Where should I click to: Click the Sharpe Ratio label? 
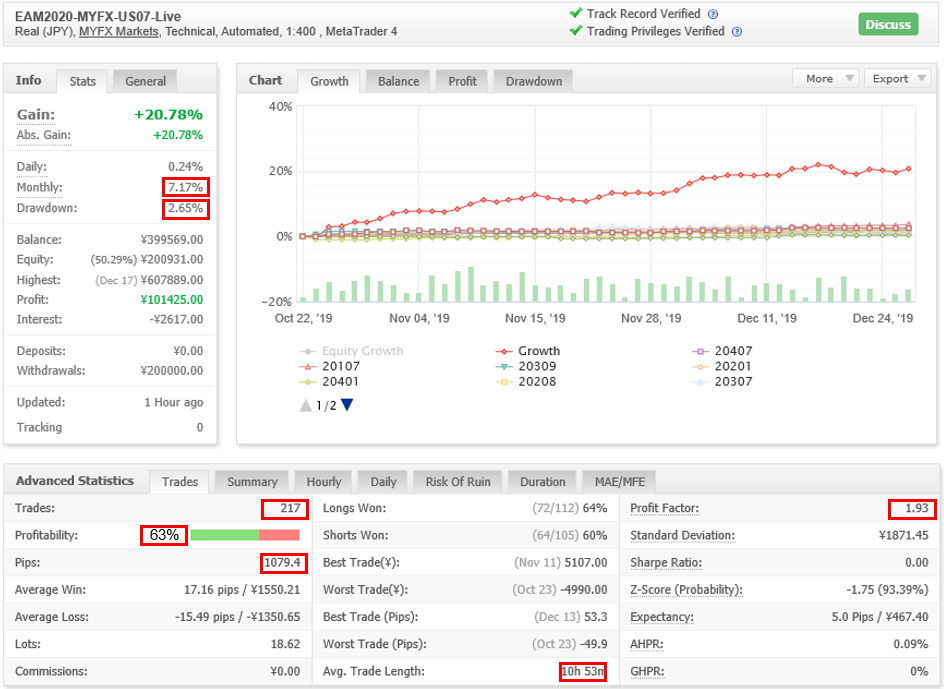[x=666, y=563]
